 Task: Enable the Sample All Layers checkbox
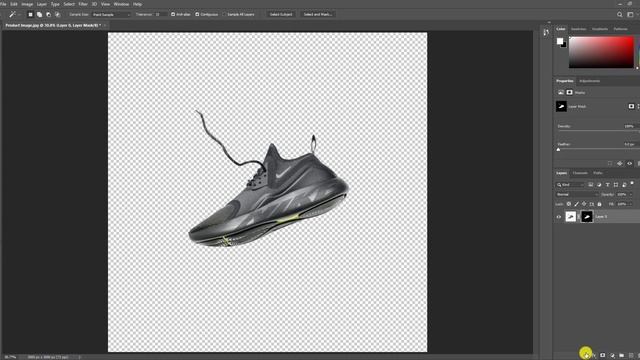pyautogui.click(x=224, y=14)
